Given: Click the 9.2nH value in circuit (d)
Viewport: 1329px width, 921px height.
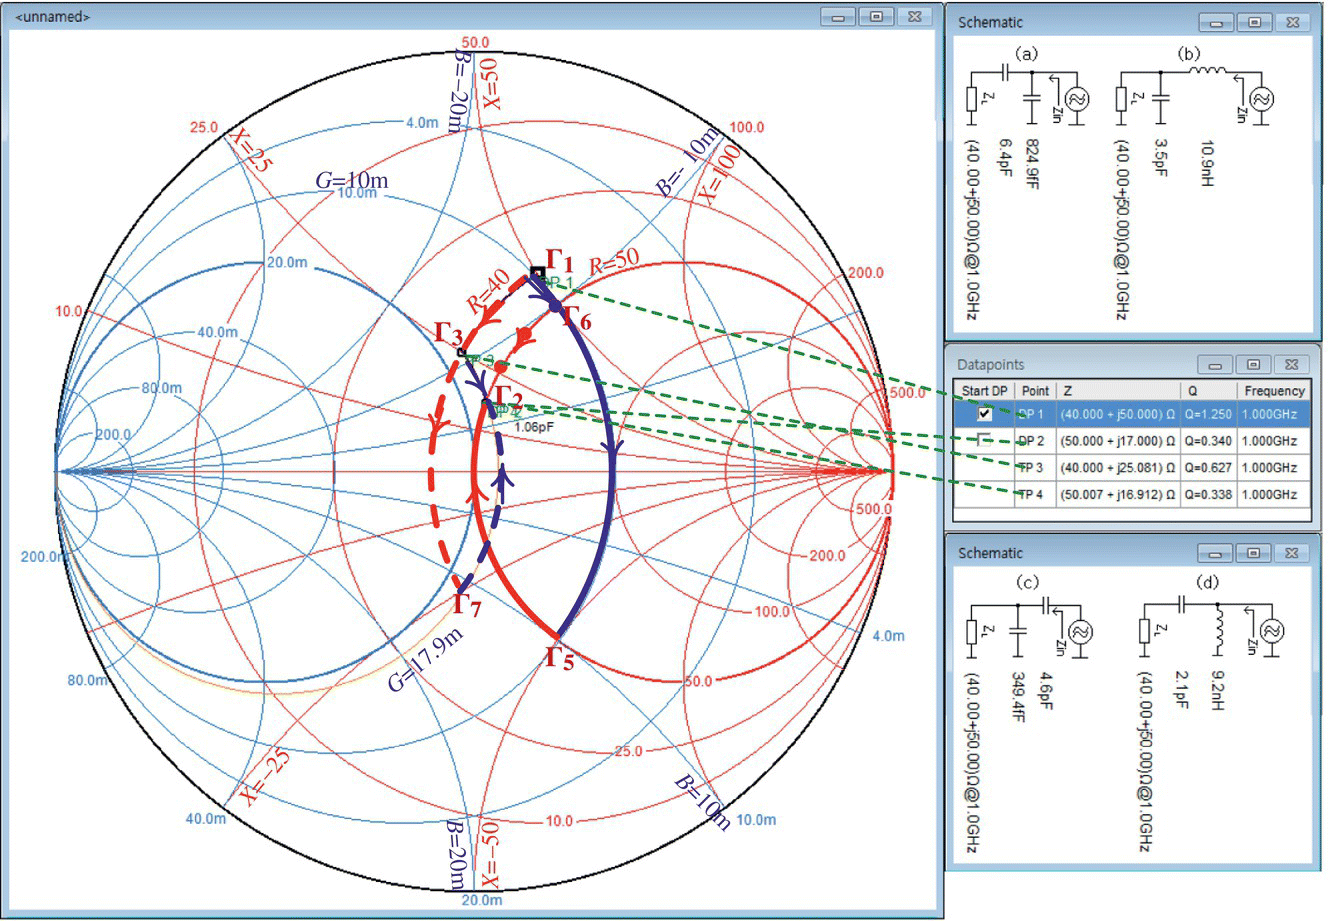Looking at the screenshot, I should 1218,692.
